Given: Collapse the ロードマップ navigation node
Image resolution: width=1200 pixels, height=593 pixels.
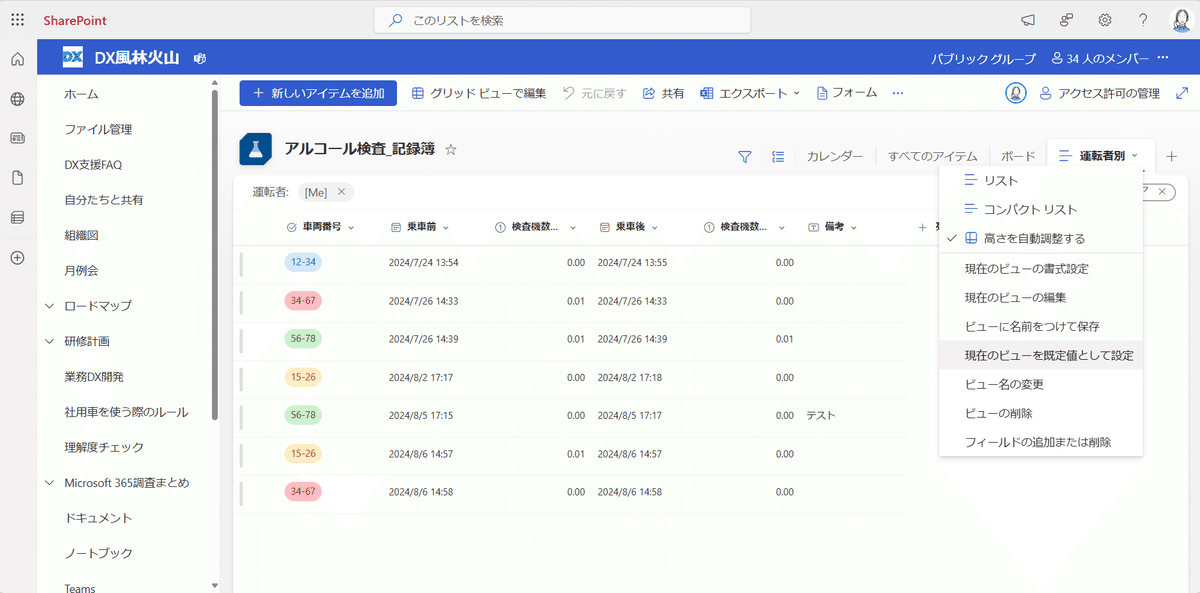Looking at the screenshot, I should tap(49, 306).
